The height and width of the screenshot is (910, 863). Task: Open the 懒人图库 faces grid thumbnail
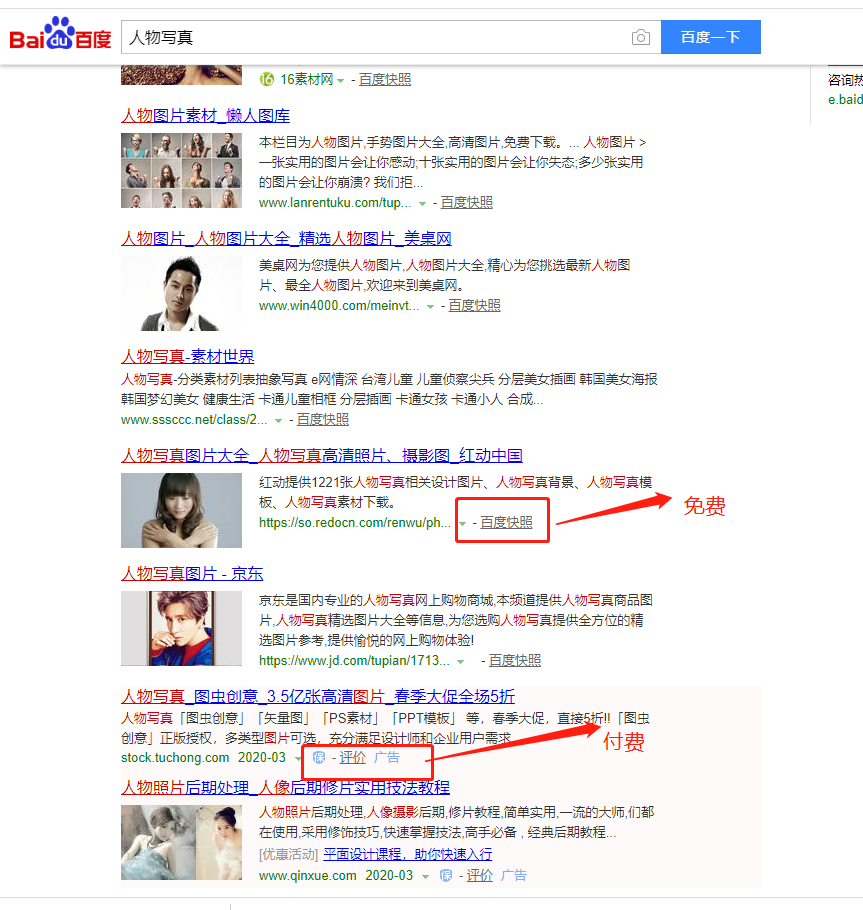coord(181,170)
